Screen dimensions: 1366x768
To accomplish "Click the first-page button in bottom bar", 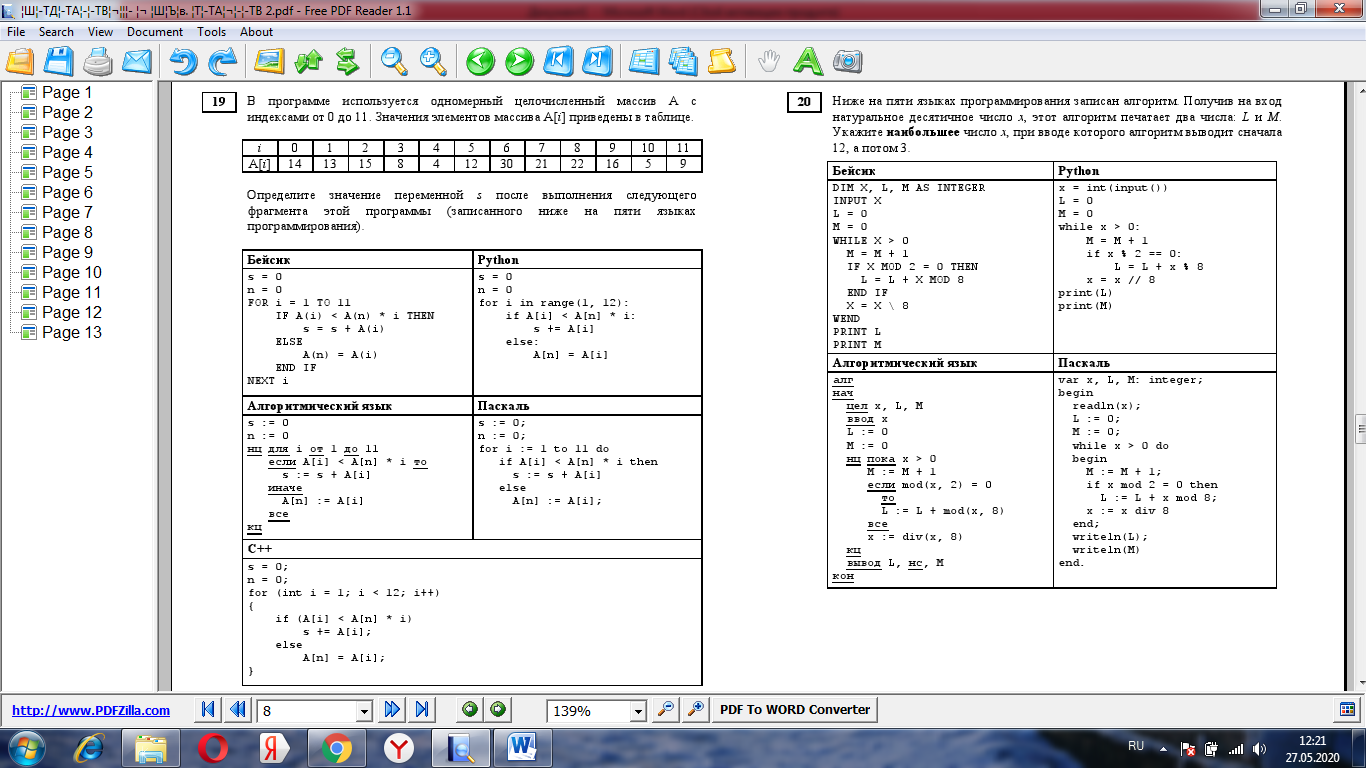I will pos(208,710).
